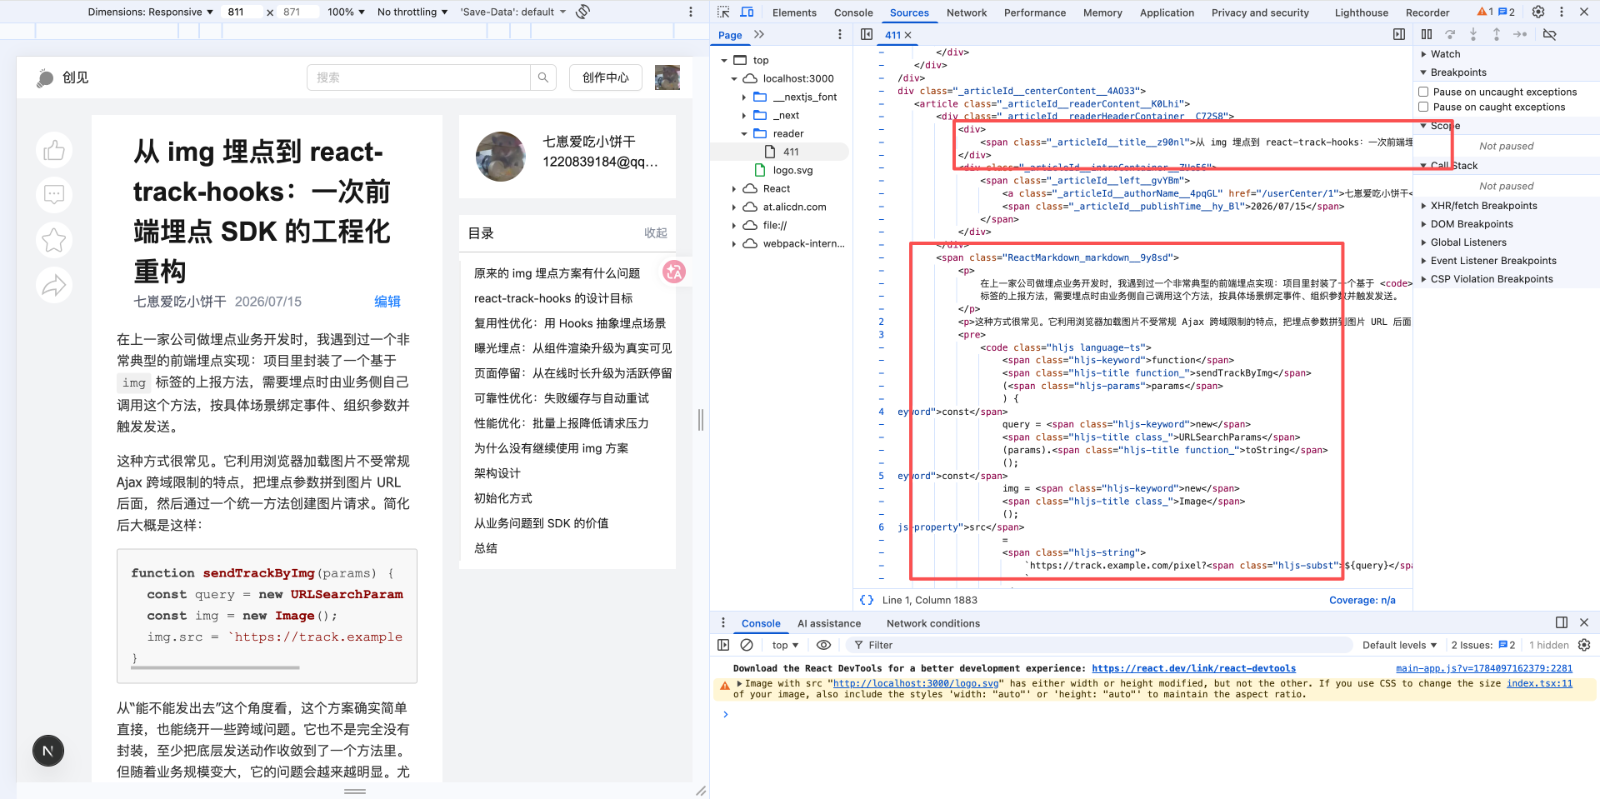Open device toolbar more options menu
1600x799 pixels.
690,12
